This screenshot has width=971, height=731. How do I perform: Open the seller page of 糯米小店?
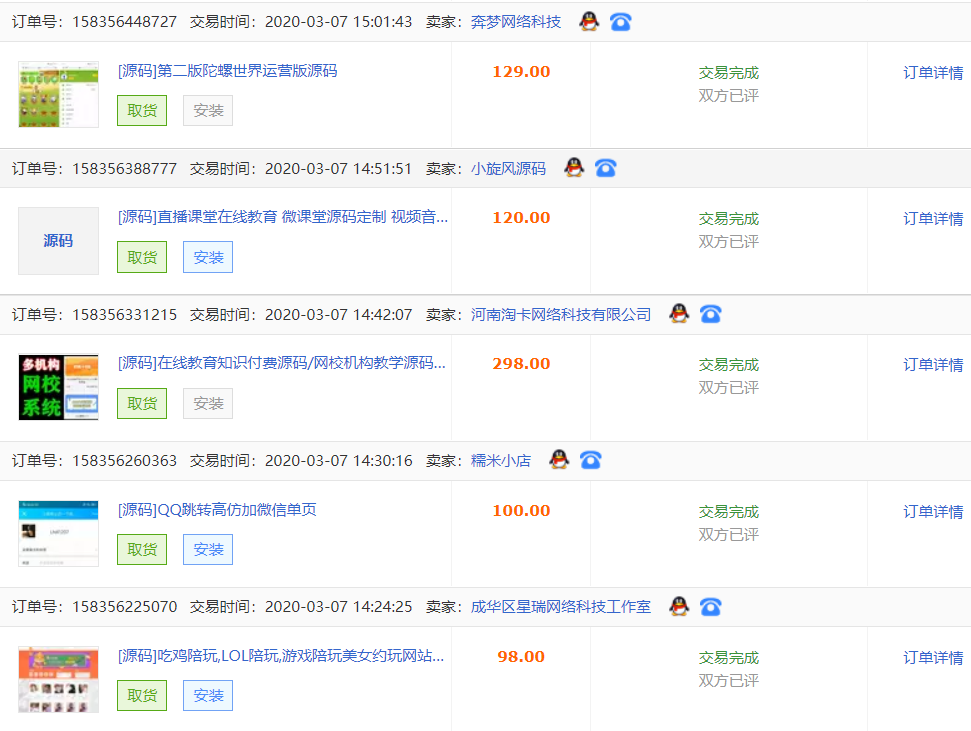tap(501, 459)
